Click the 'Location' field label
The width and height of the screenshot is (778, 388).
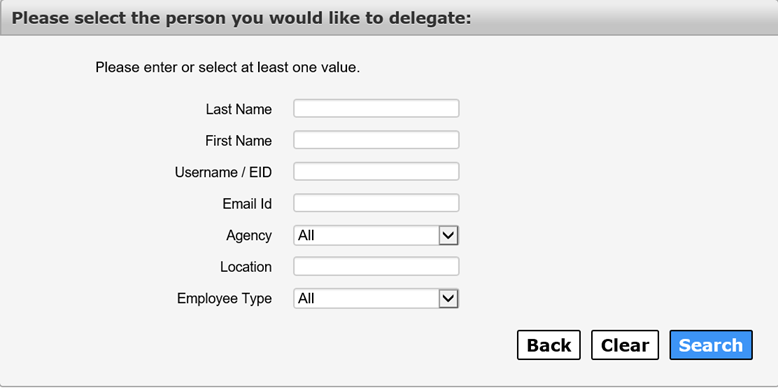point(246,267)
